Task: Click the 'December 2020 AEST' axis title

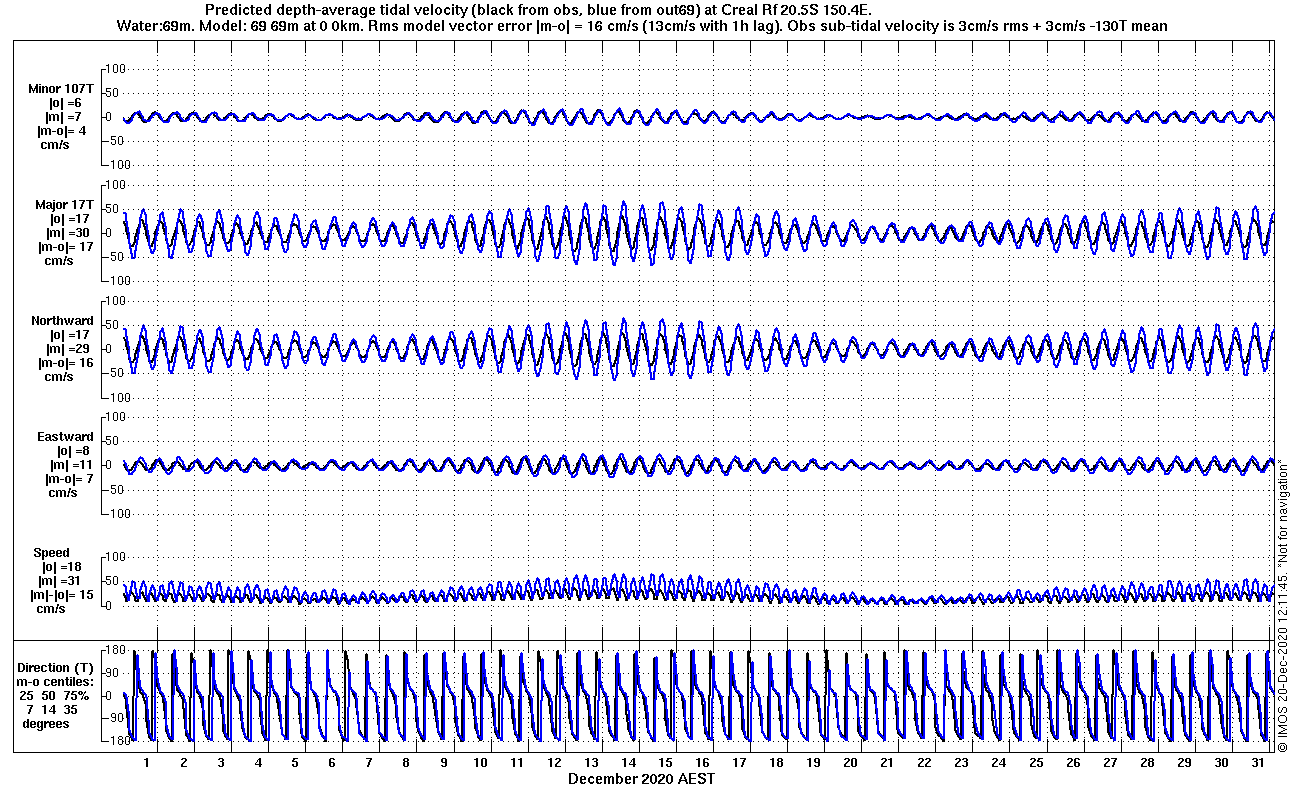Action: pos(641,779)
